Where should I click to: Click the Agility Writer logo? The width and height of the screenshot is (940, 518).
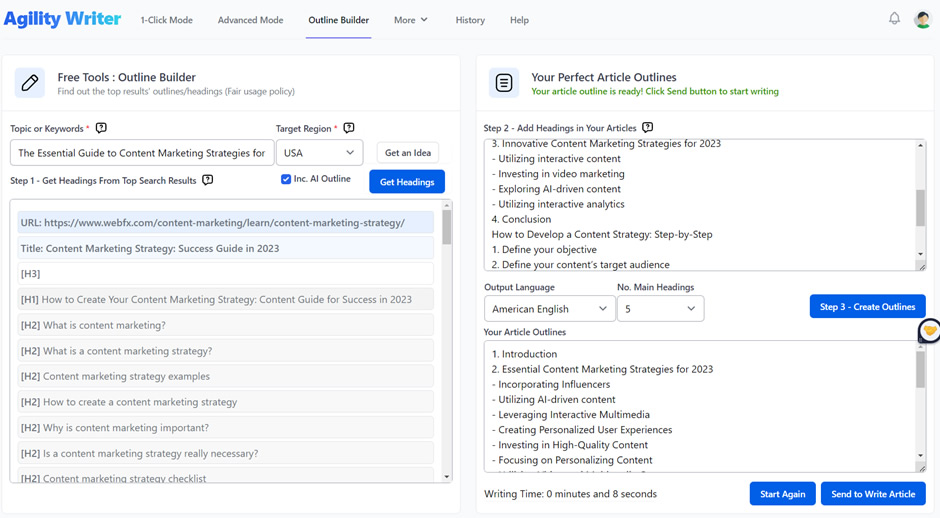coord(62,19)
